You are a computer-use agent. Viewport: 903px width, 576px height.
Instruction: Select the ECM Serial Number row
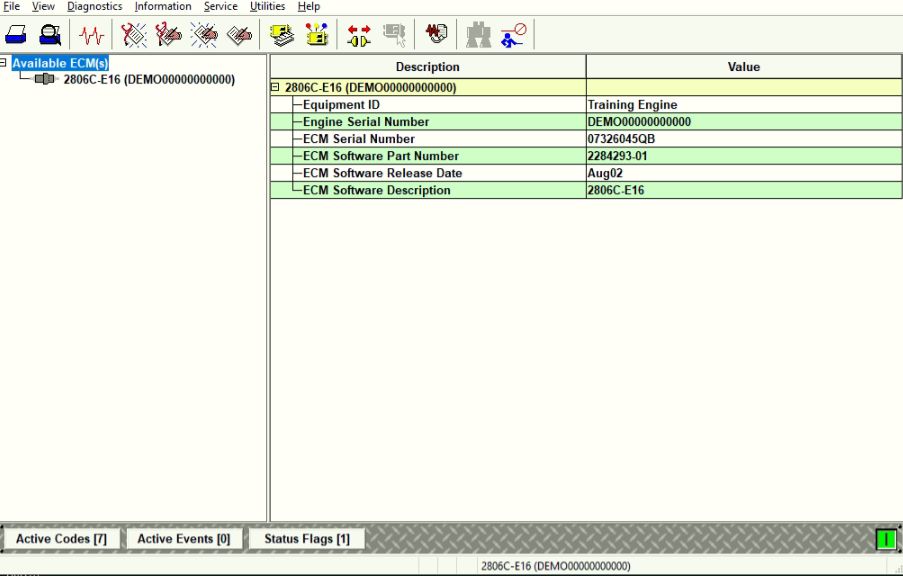[x=359, y=139]
